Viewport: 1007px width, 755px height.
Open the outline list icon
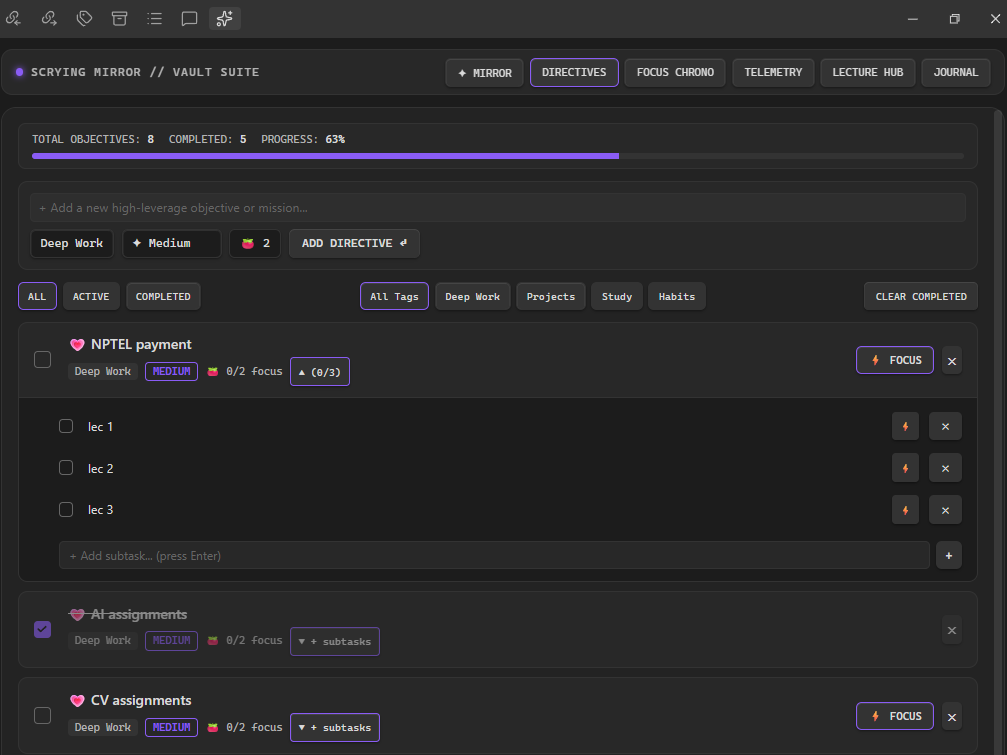click(x=154, y=19)
